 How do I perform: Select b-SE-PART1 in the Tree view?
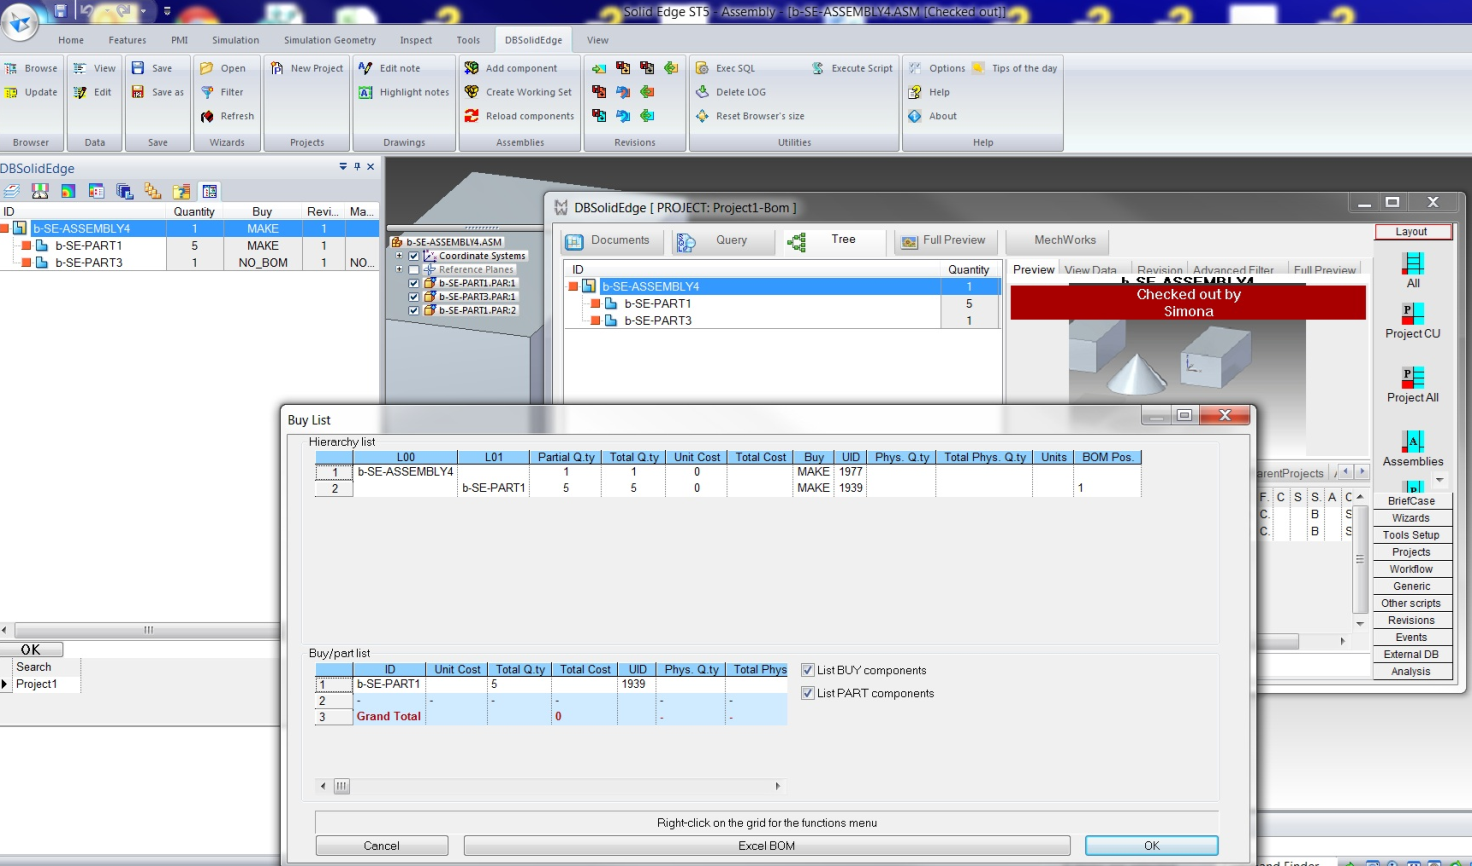(658, 304)
